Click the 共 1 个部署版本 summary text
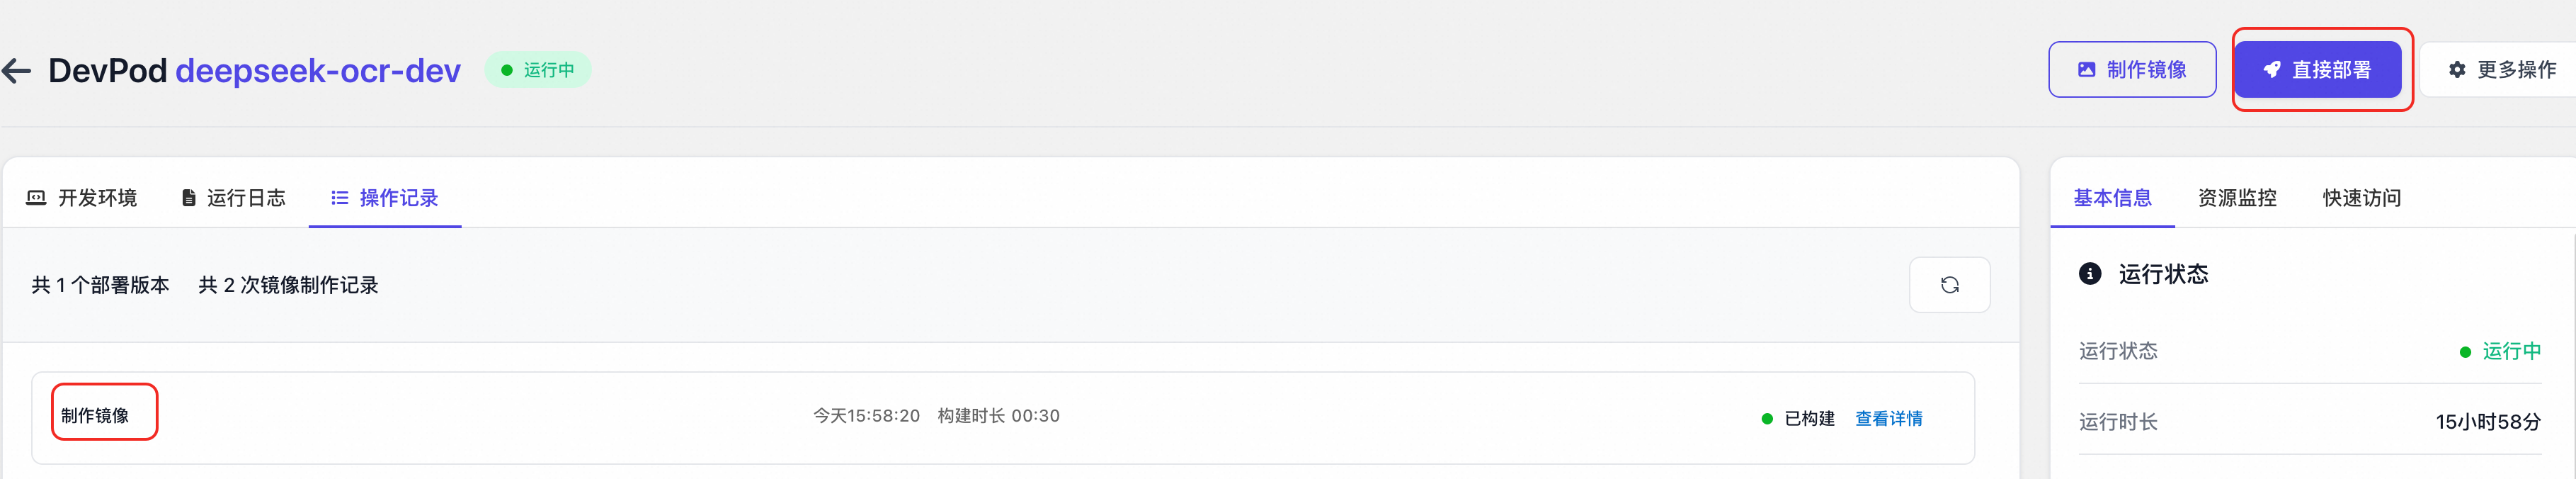The image size is (2576, 479). click(100, 285)
